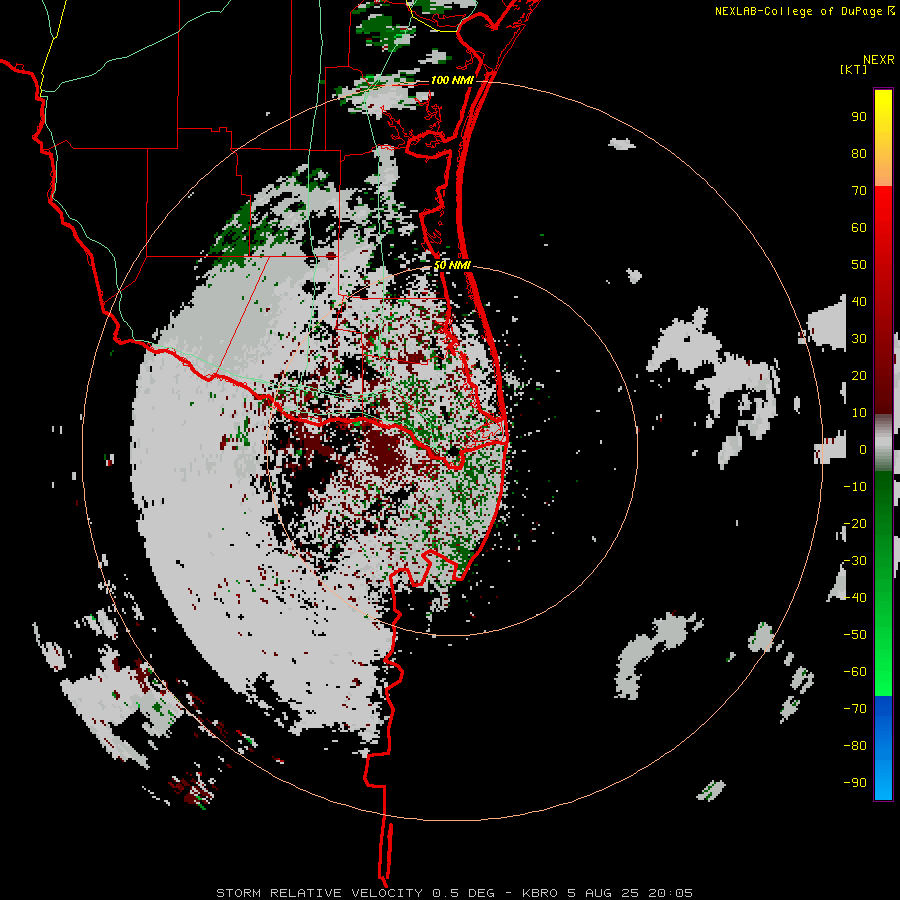Click the 70 value on the velocity scale

click(859, 191)
